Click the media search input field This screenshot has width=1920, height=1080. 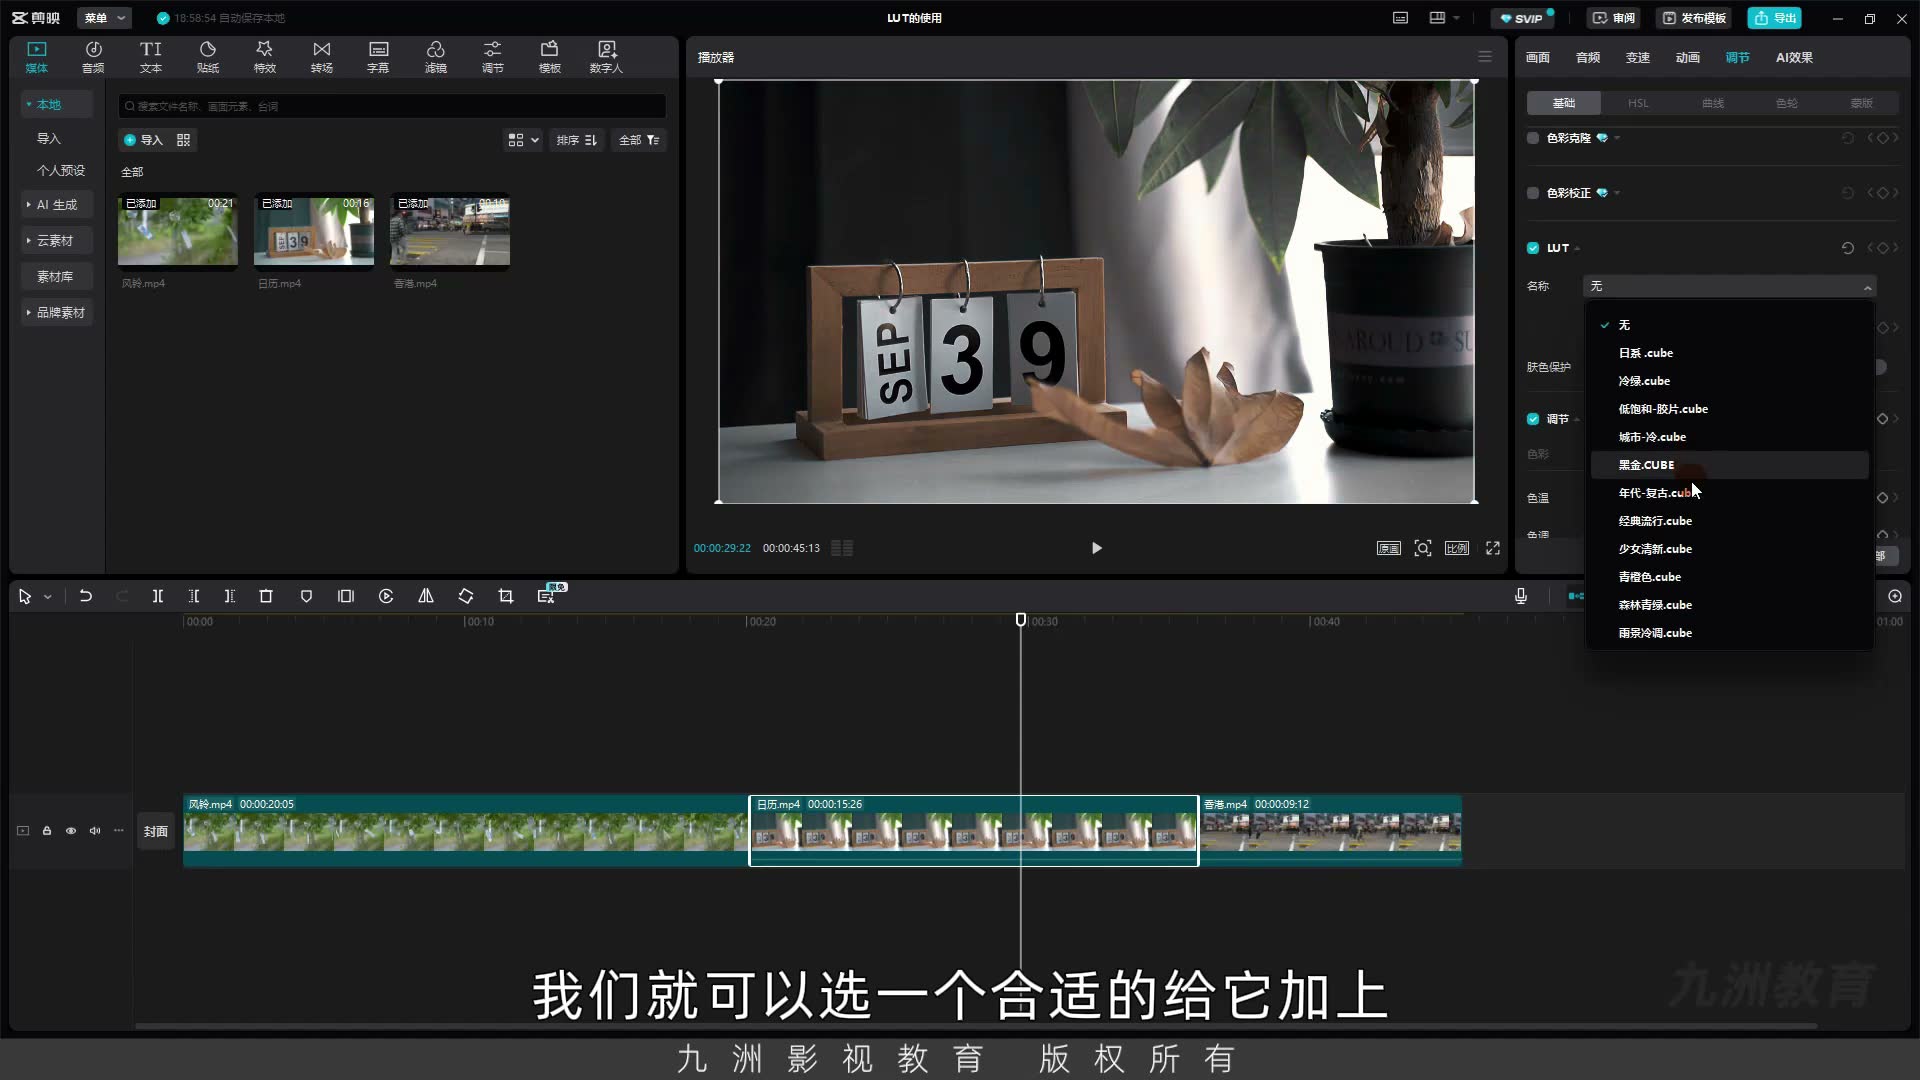click(x=392, y=106)
